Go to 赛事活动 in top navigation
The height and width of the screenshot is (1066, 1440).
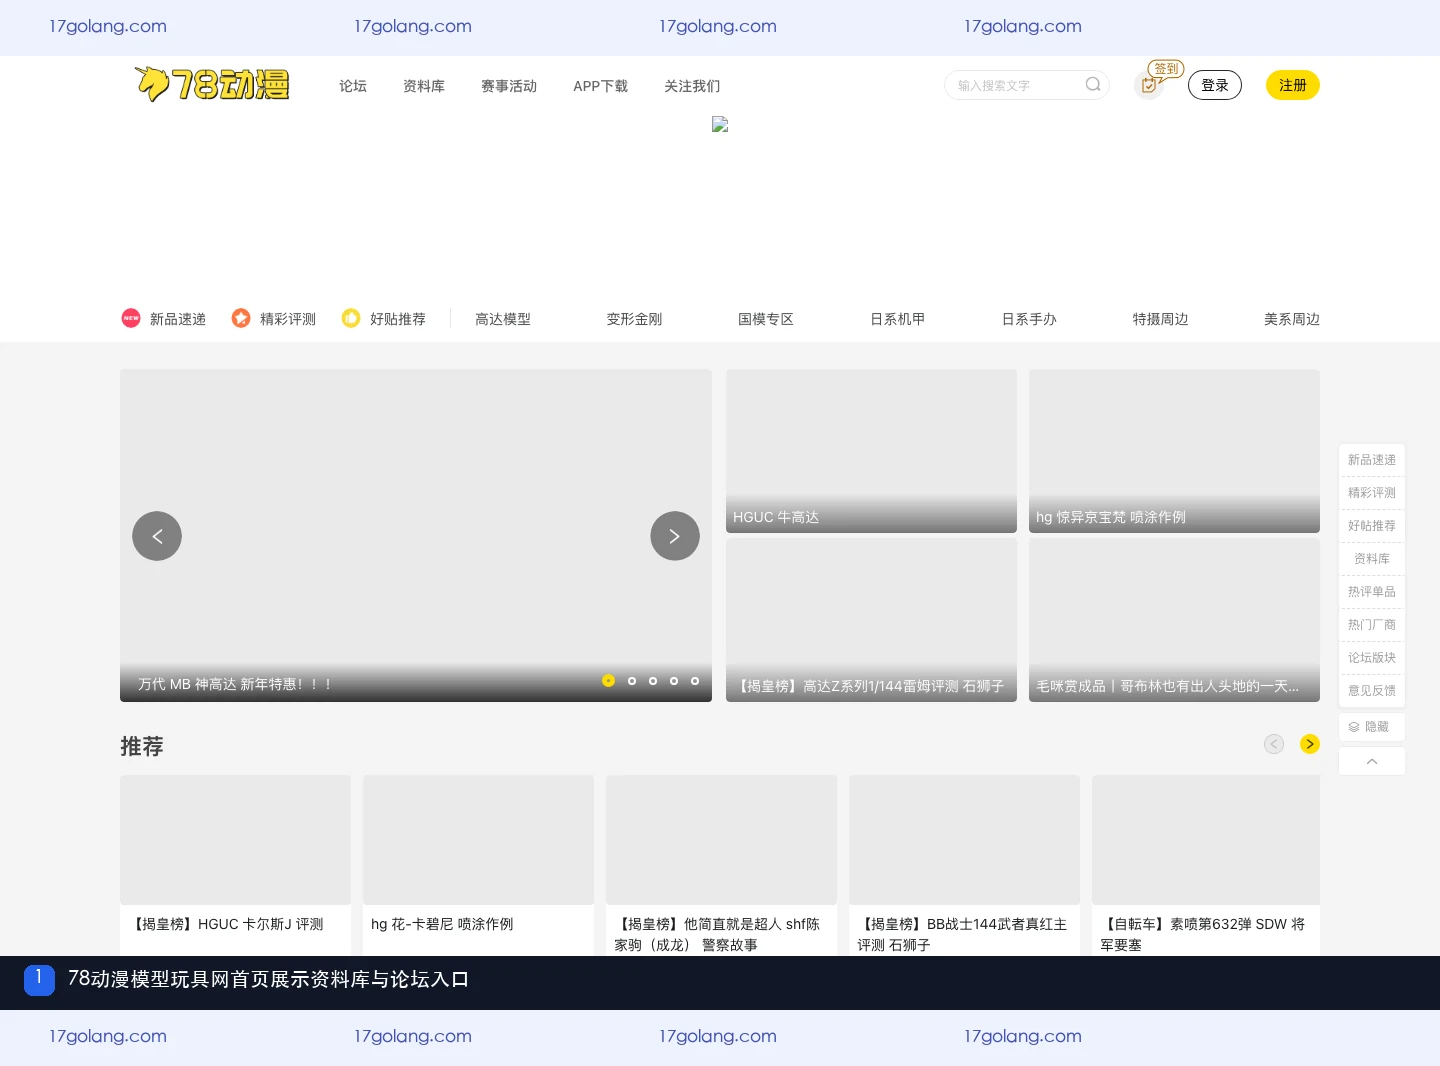(509, 86)
